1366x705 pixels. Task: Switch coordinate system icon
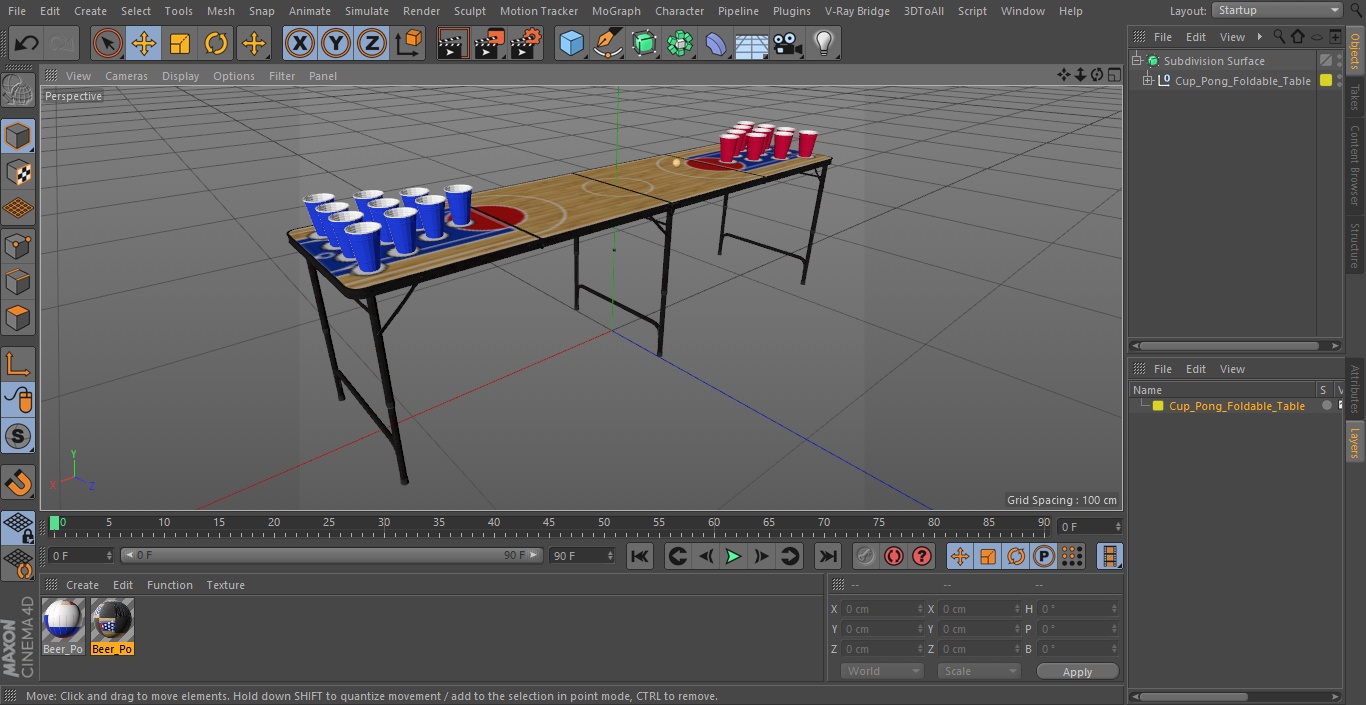pyautogui.click(x=409, y=44)
